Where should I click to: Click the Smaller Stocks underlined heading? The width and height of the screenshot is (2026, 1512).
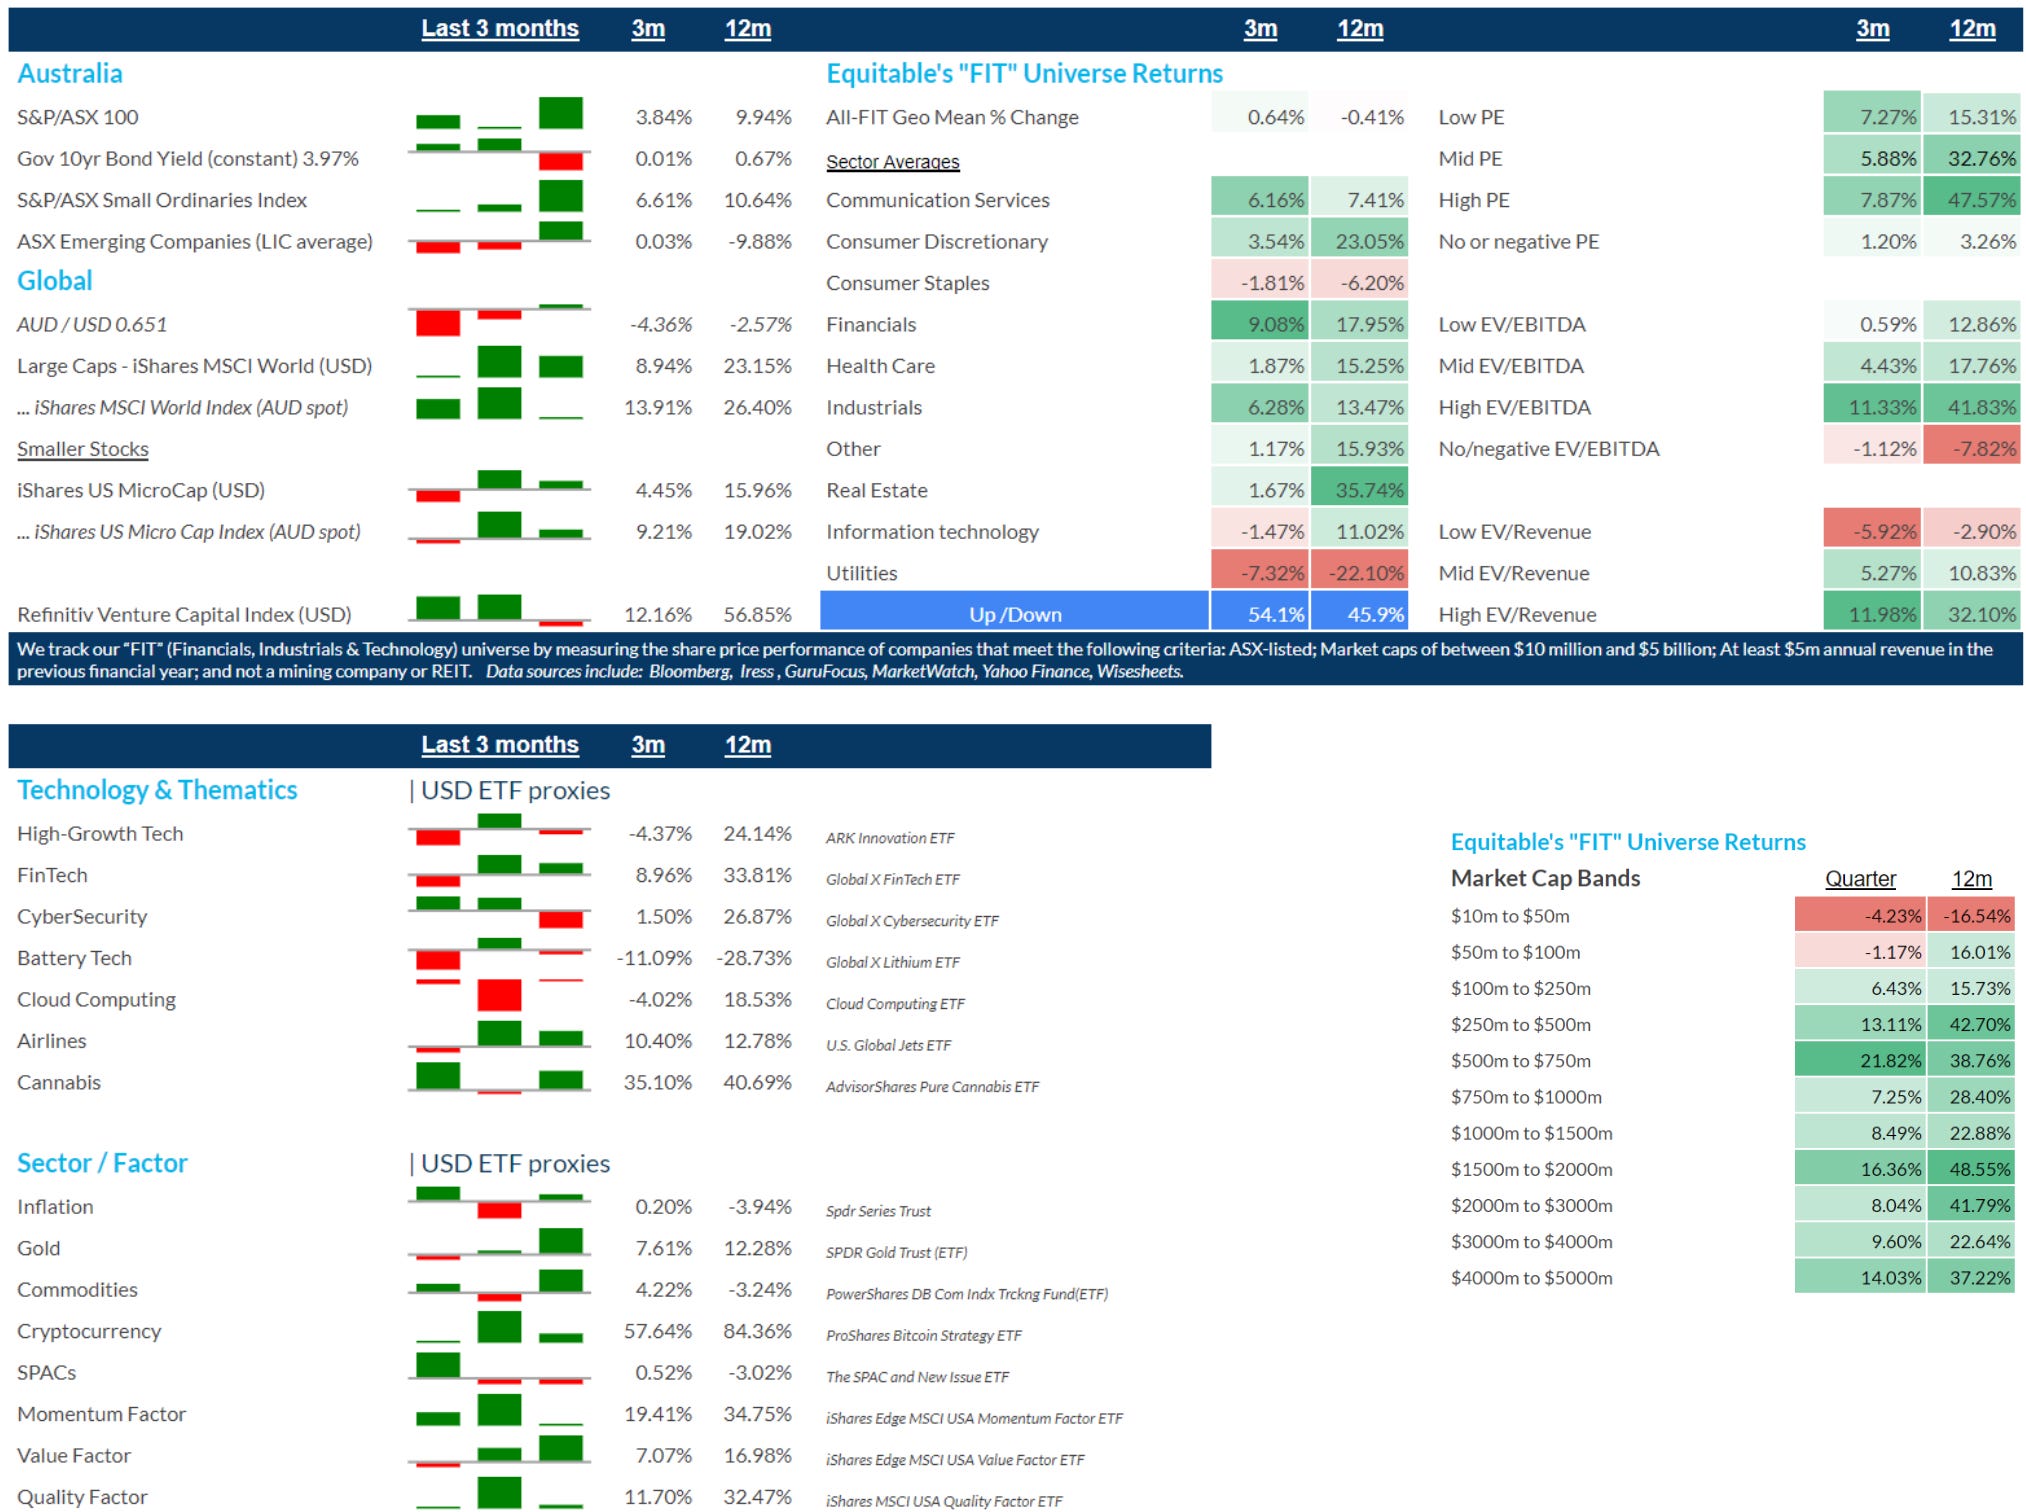tap(83, 449)
